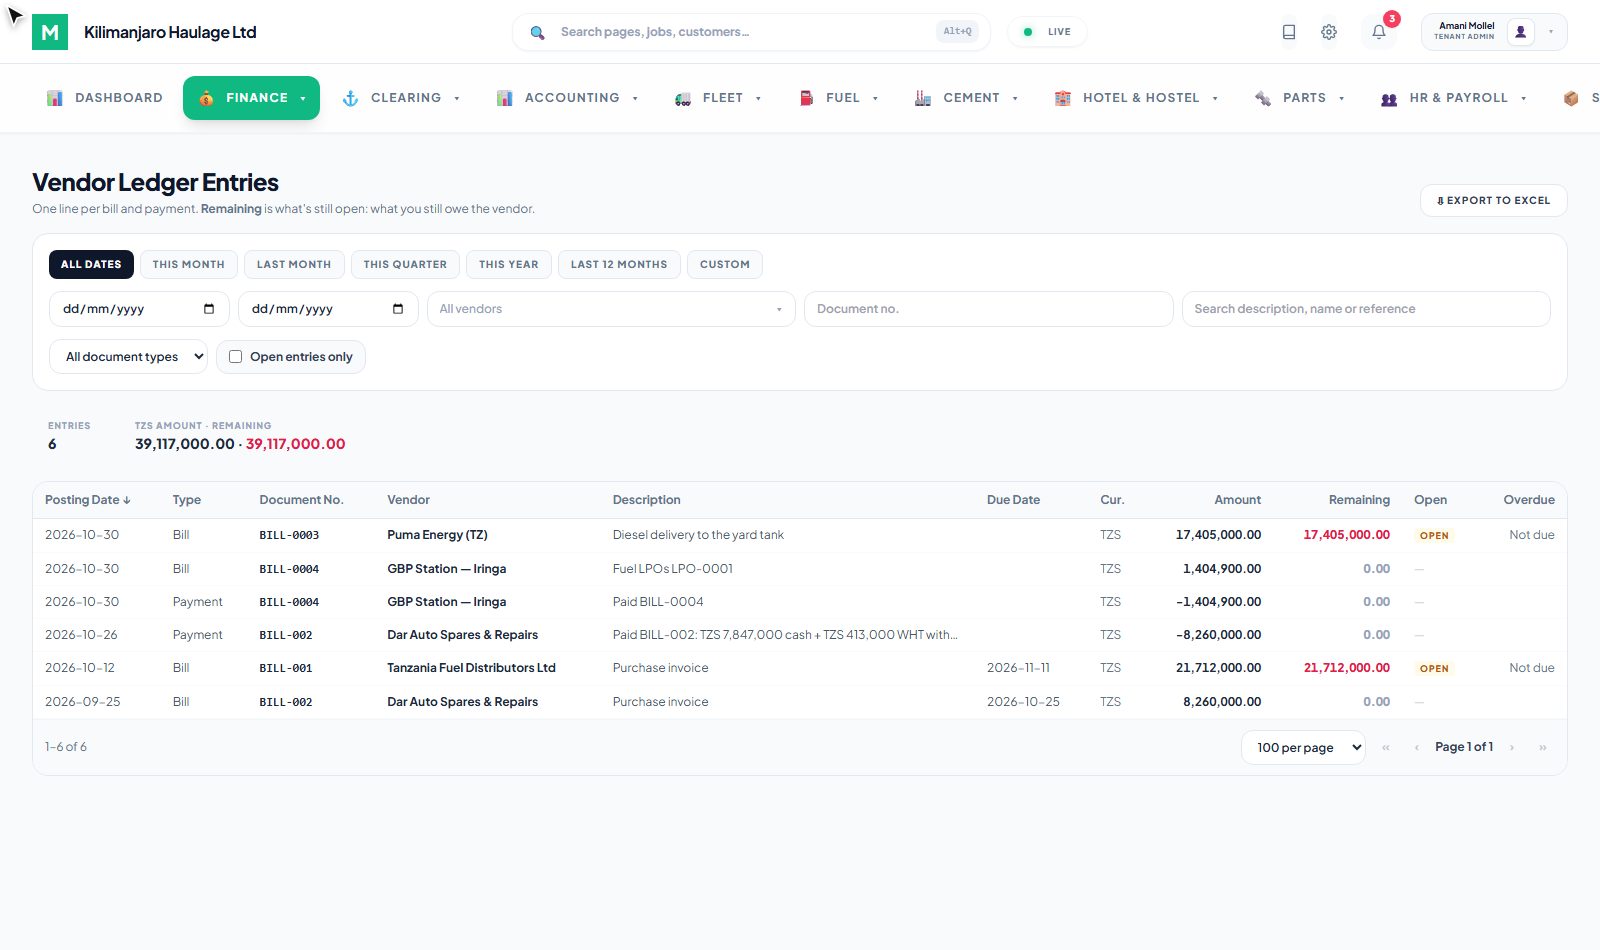Open the All vendors dropdown
This screenshot has width=1600, height=950.
(x=611, y=309)
